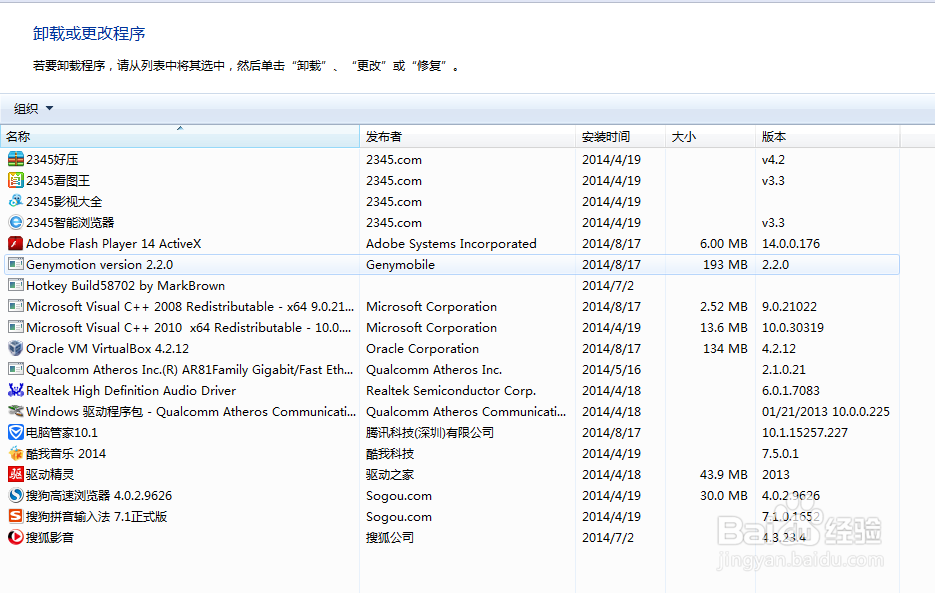935x593 pixels.
Task: Click the Adobe Flash Player icon
Action: coord(16,243)
